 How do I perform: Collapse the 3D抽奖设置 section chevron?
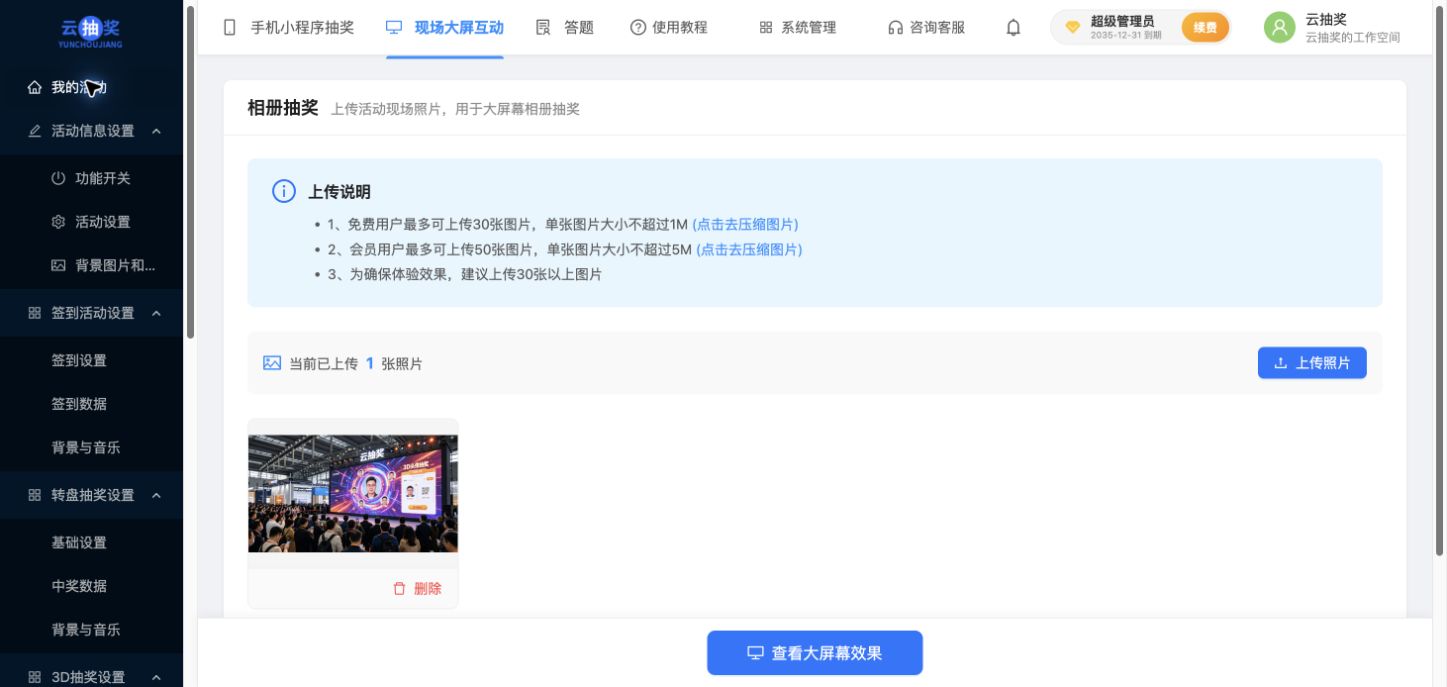156,677
